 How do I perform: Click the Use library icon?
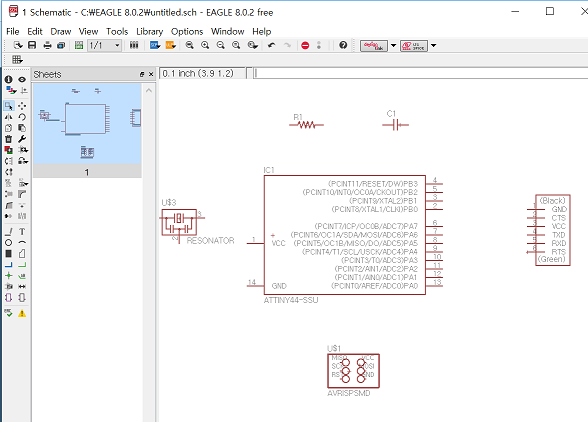[134, 45]
